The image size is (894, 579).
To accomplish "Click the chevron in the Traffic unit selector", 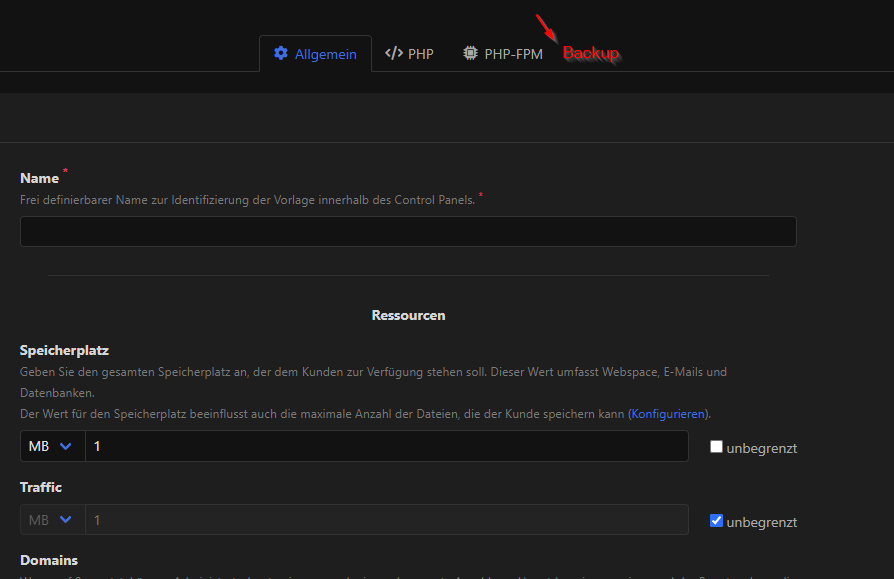I will 66,520.
